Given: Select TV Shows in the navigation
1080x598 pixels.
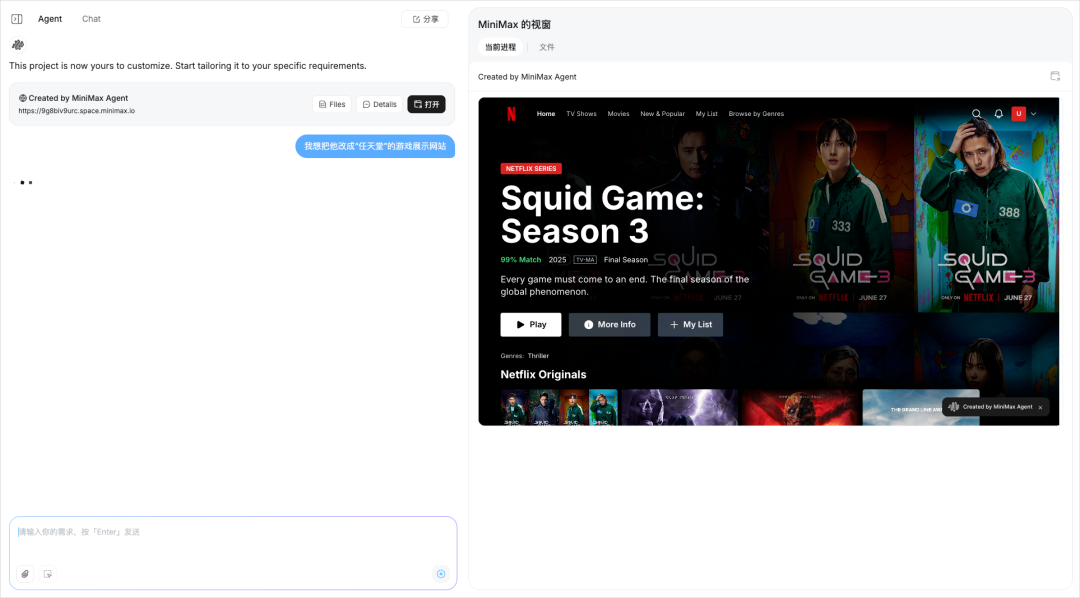Looking at the screenshot, I should click(581, 114).
